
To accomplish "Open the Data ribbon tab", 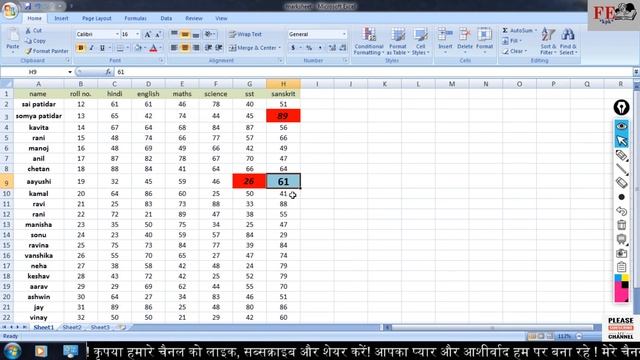I will point(166,18).
